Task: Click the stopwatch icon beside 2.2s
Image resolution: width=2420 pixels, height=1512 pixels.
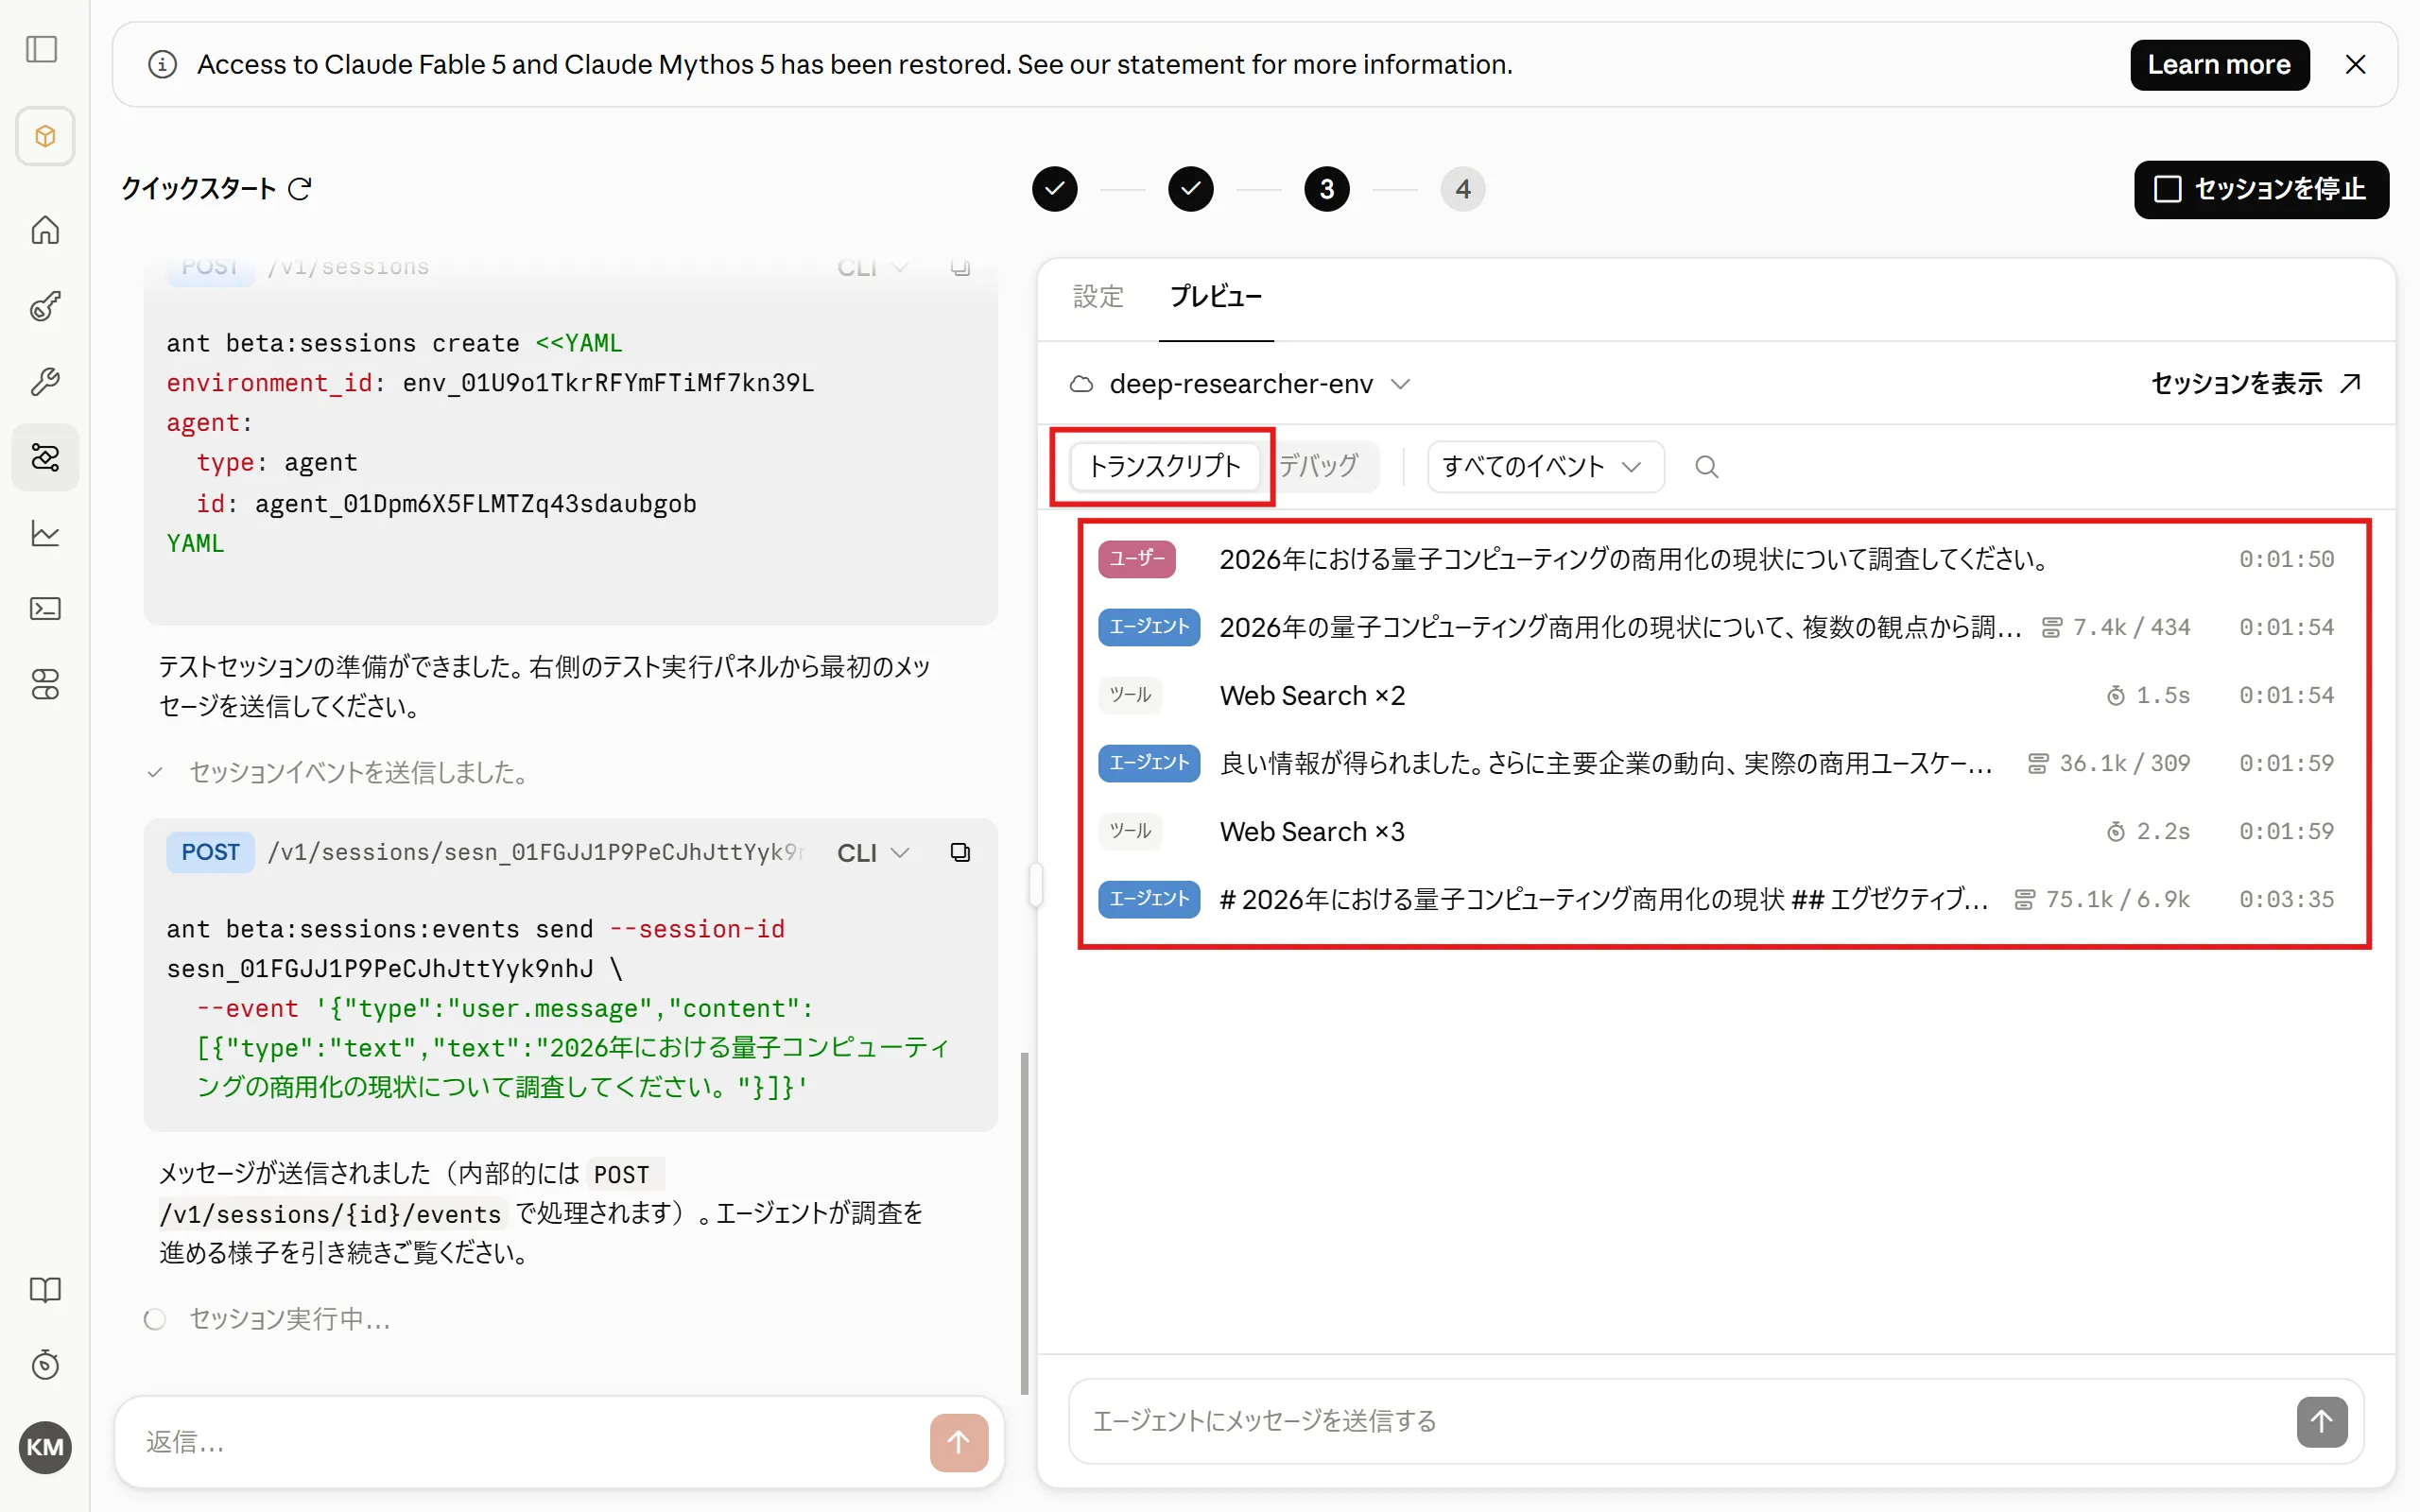Action: click(2116, 831)
